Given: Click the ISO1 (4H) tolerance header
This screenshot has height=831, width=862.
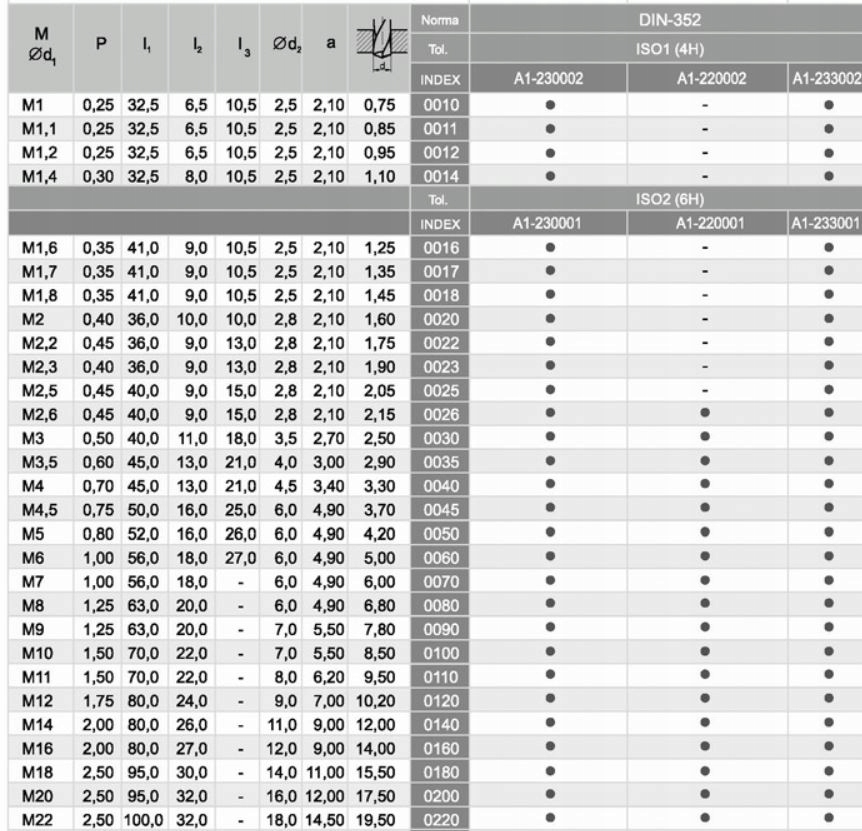Looking at the screenshot, I should point(669,49).
